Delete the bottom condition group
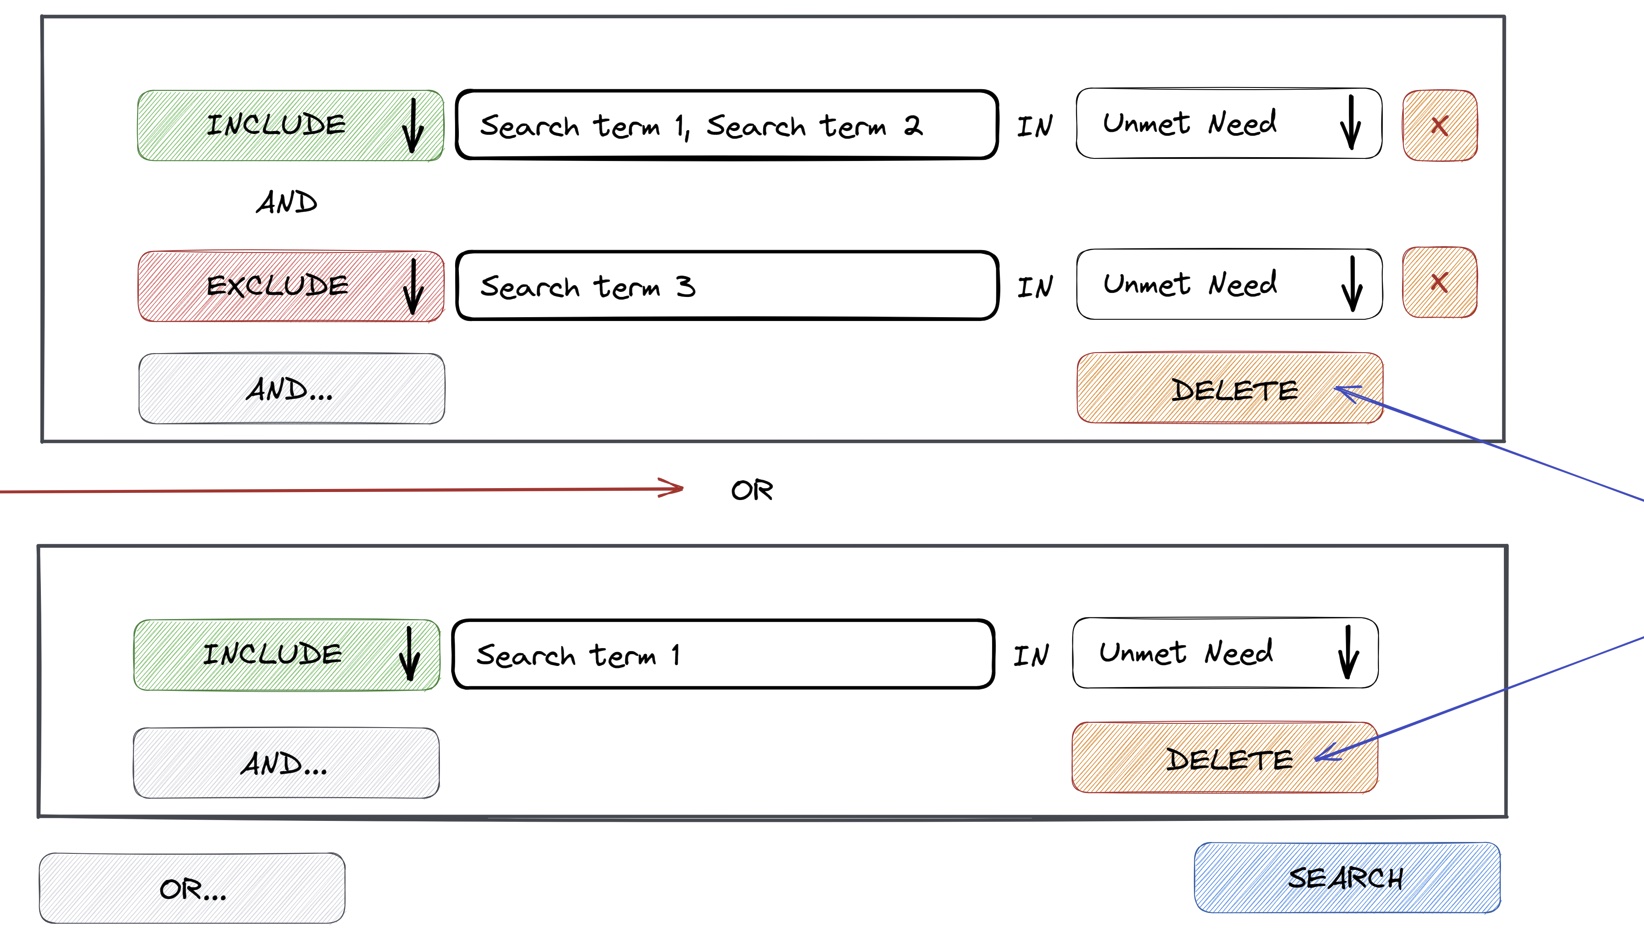The width and height of the screenshot is (1644, 929). [1224, 758]
